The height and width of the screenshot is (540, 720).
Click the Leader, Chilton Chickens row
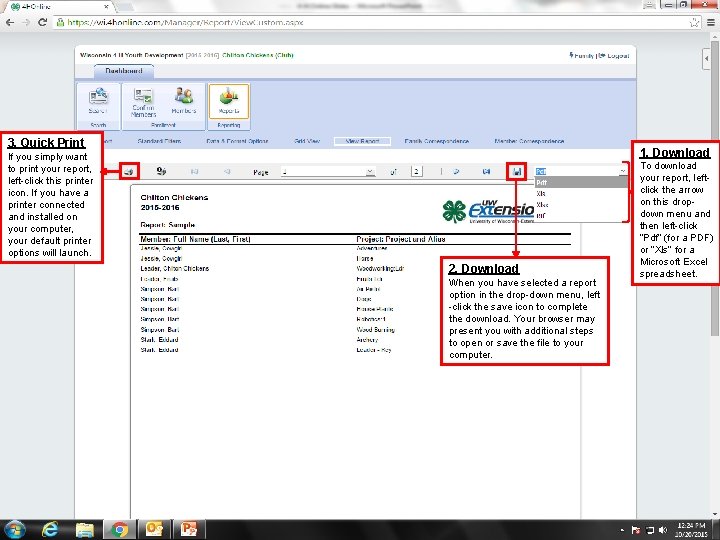click(174, 269)
